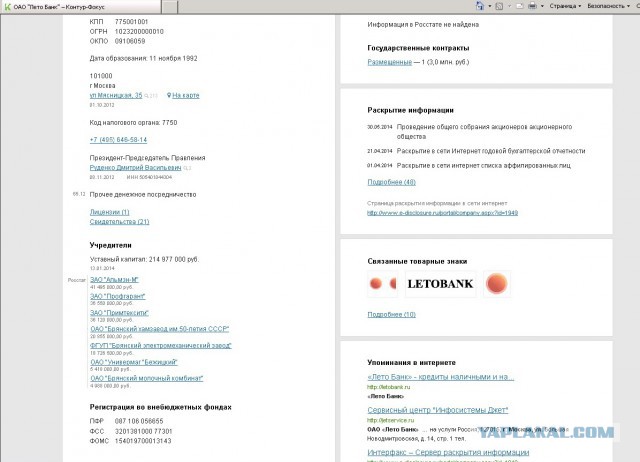Click the LETOBANK wordmark trademark thumbnail

click(x=440, y=284)
